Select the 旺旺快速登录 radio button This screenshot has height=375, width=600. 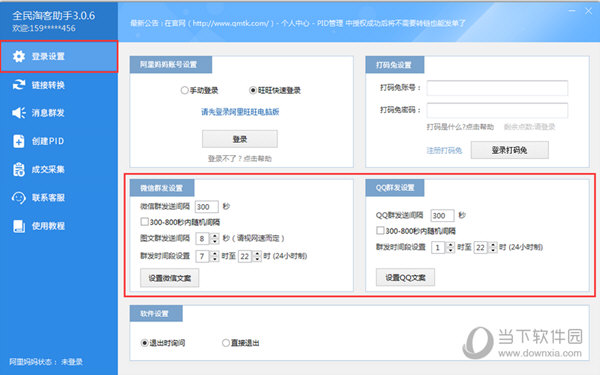(253, 90)
